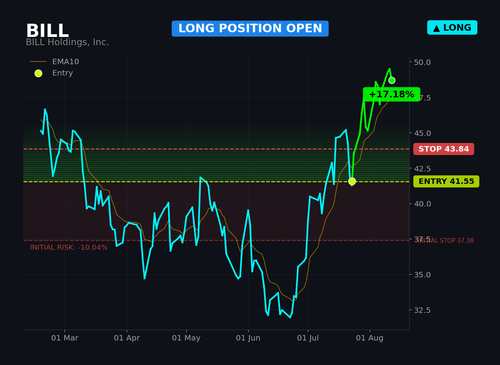Click the BILL ticker symbol title

47,30
